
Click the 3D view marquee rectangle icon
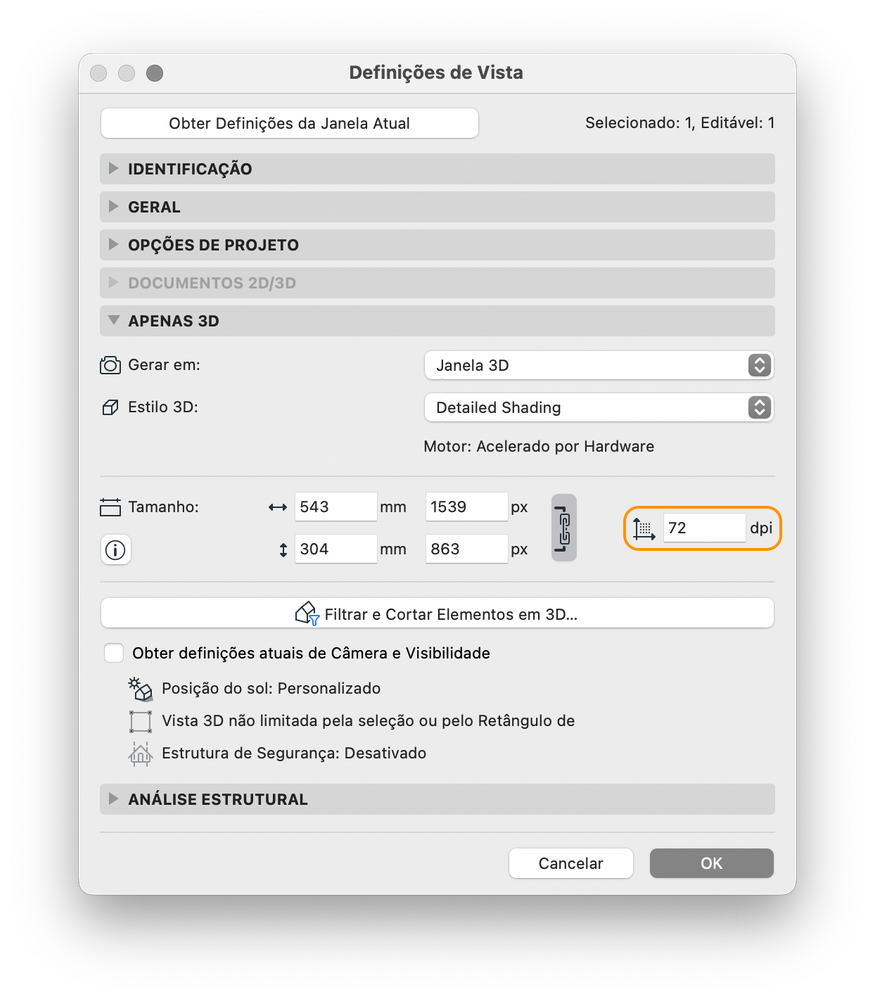(140, 721)
